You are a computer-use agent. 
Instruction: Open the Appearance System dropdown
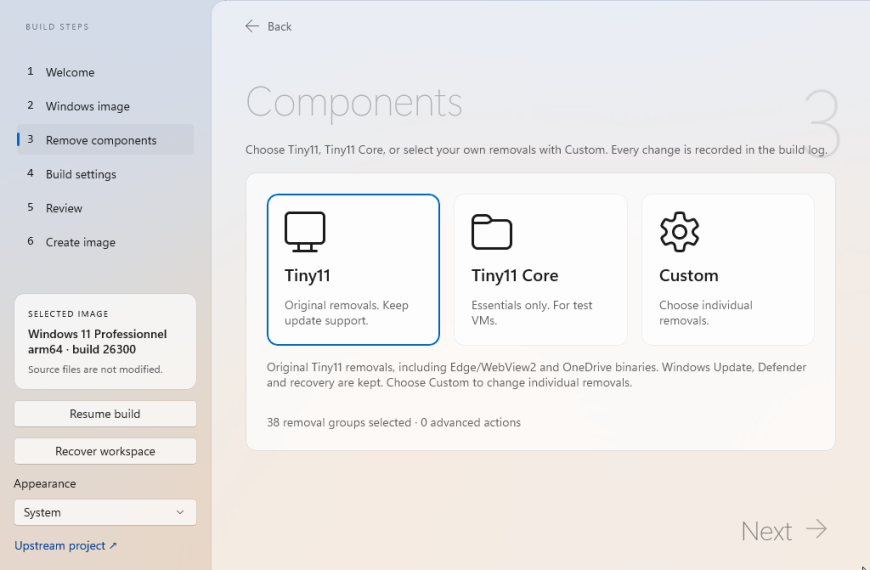point(105,512)
